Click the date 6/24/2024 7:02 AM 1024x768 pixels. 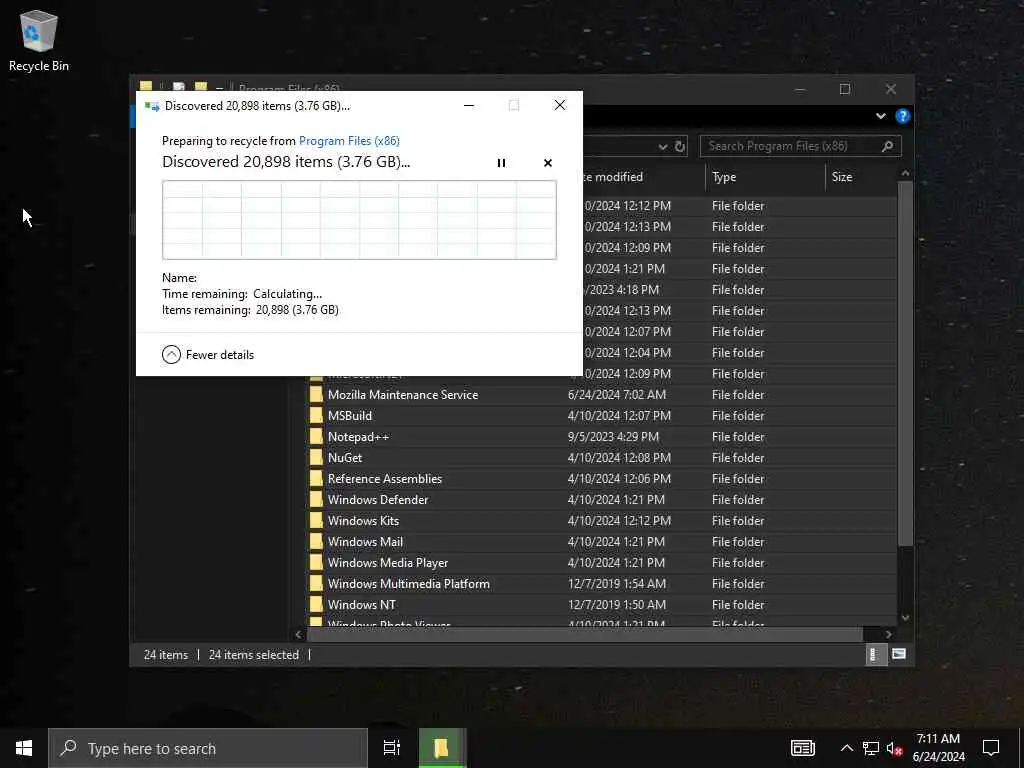(616, 394)
